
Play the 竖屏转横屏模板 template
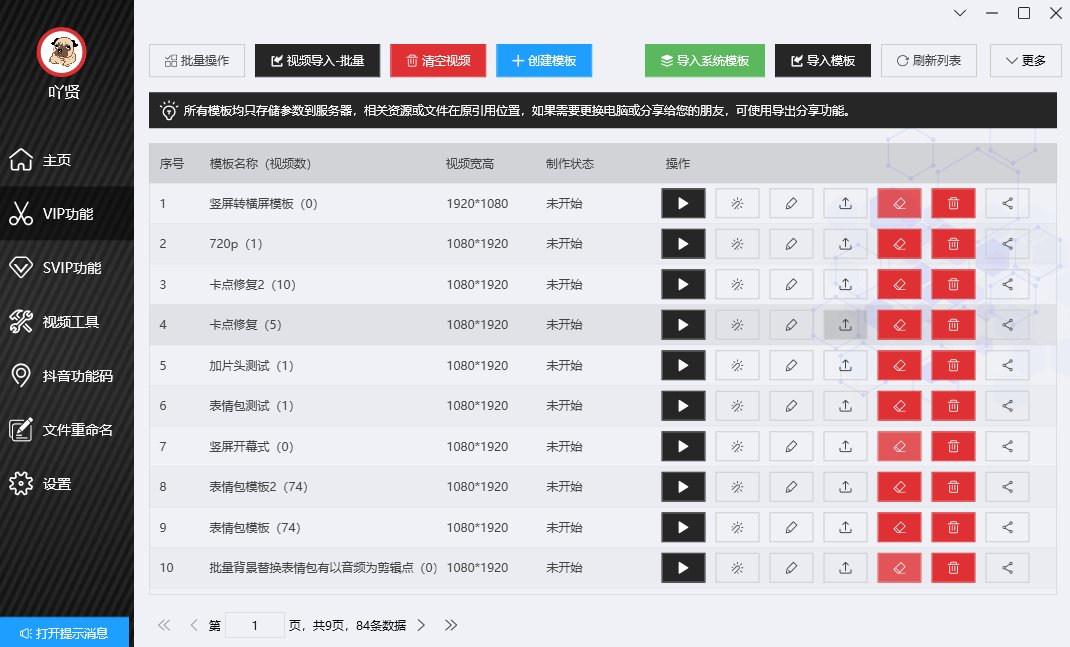[683, 203]
